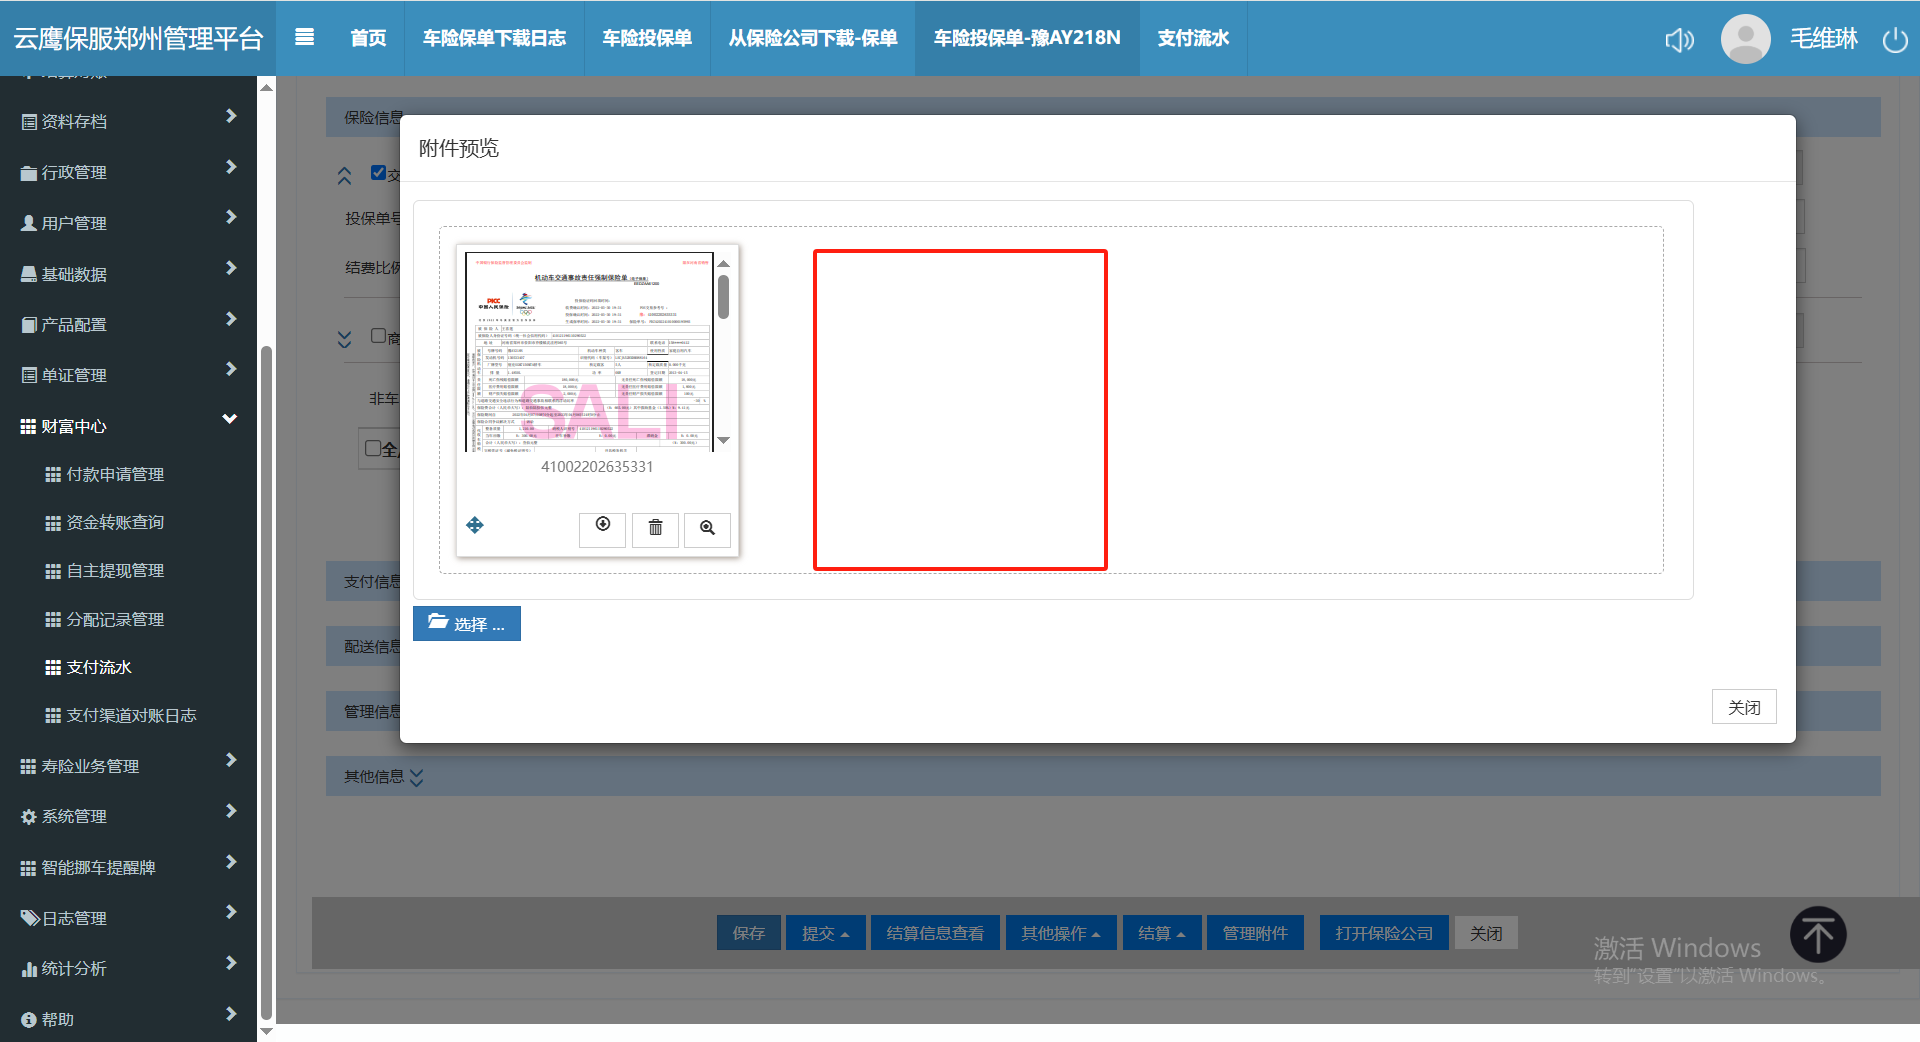The image size is (1920, 1042).
Task: Click the speaker notification icon
Action: [1679, 39]
